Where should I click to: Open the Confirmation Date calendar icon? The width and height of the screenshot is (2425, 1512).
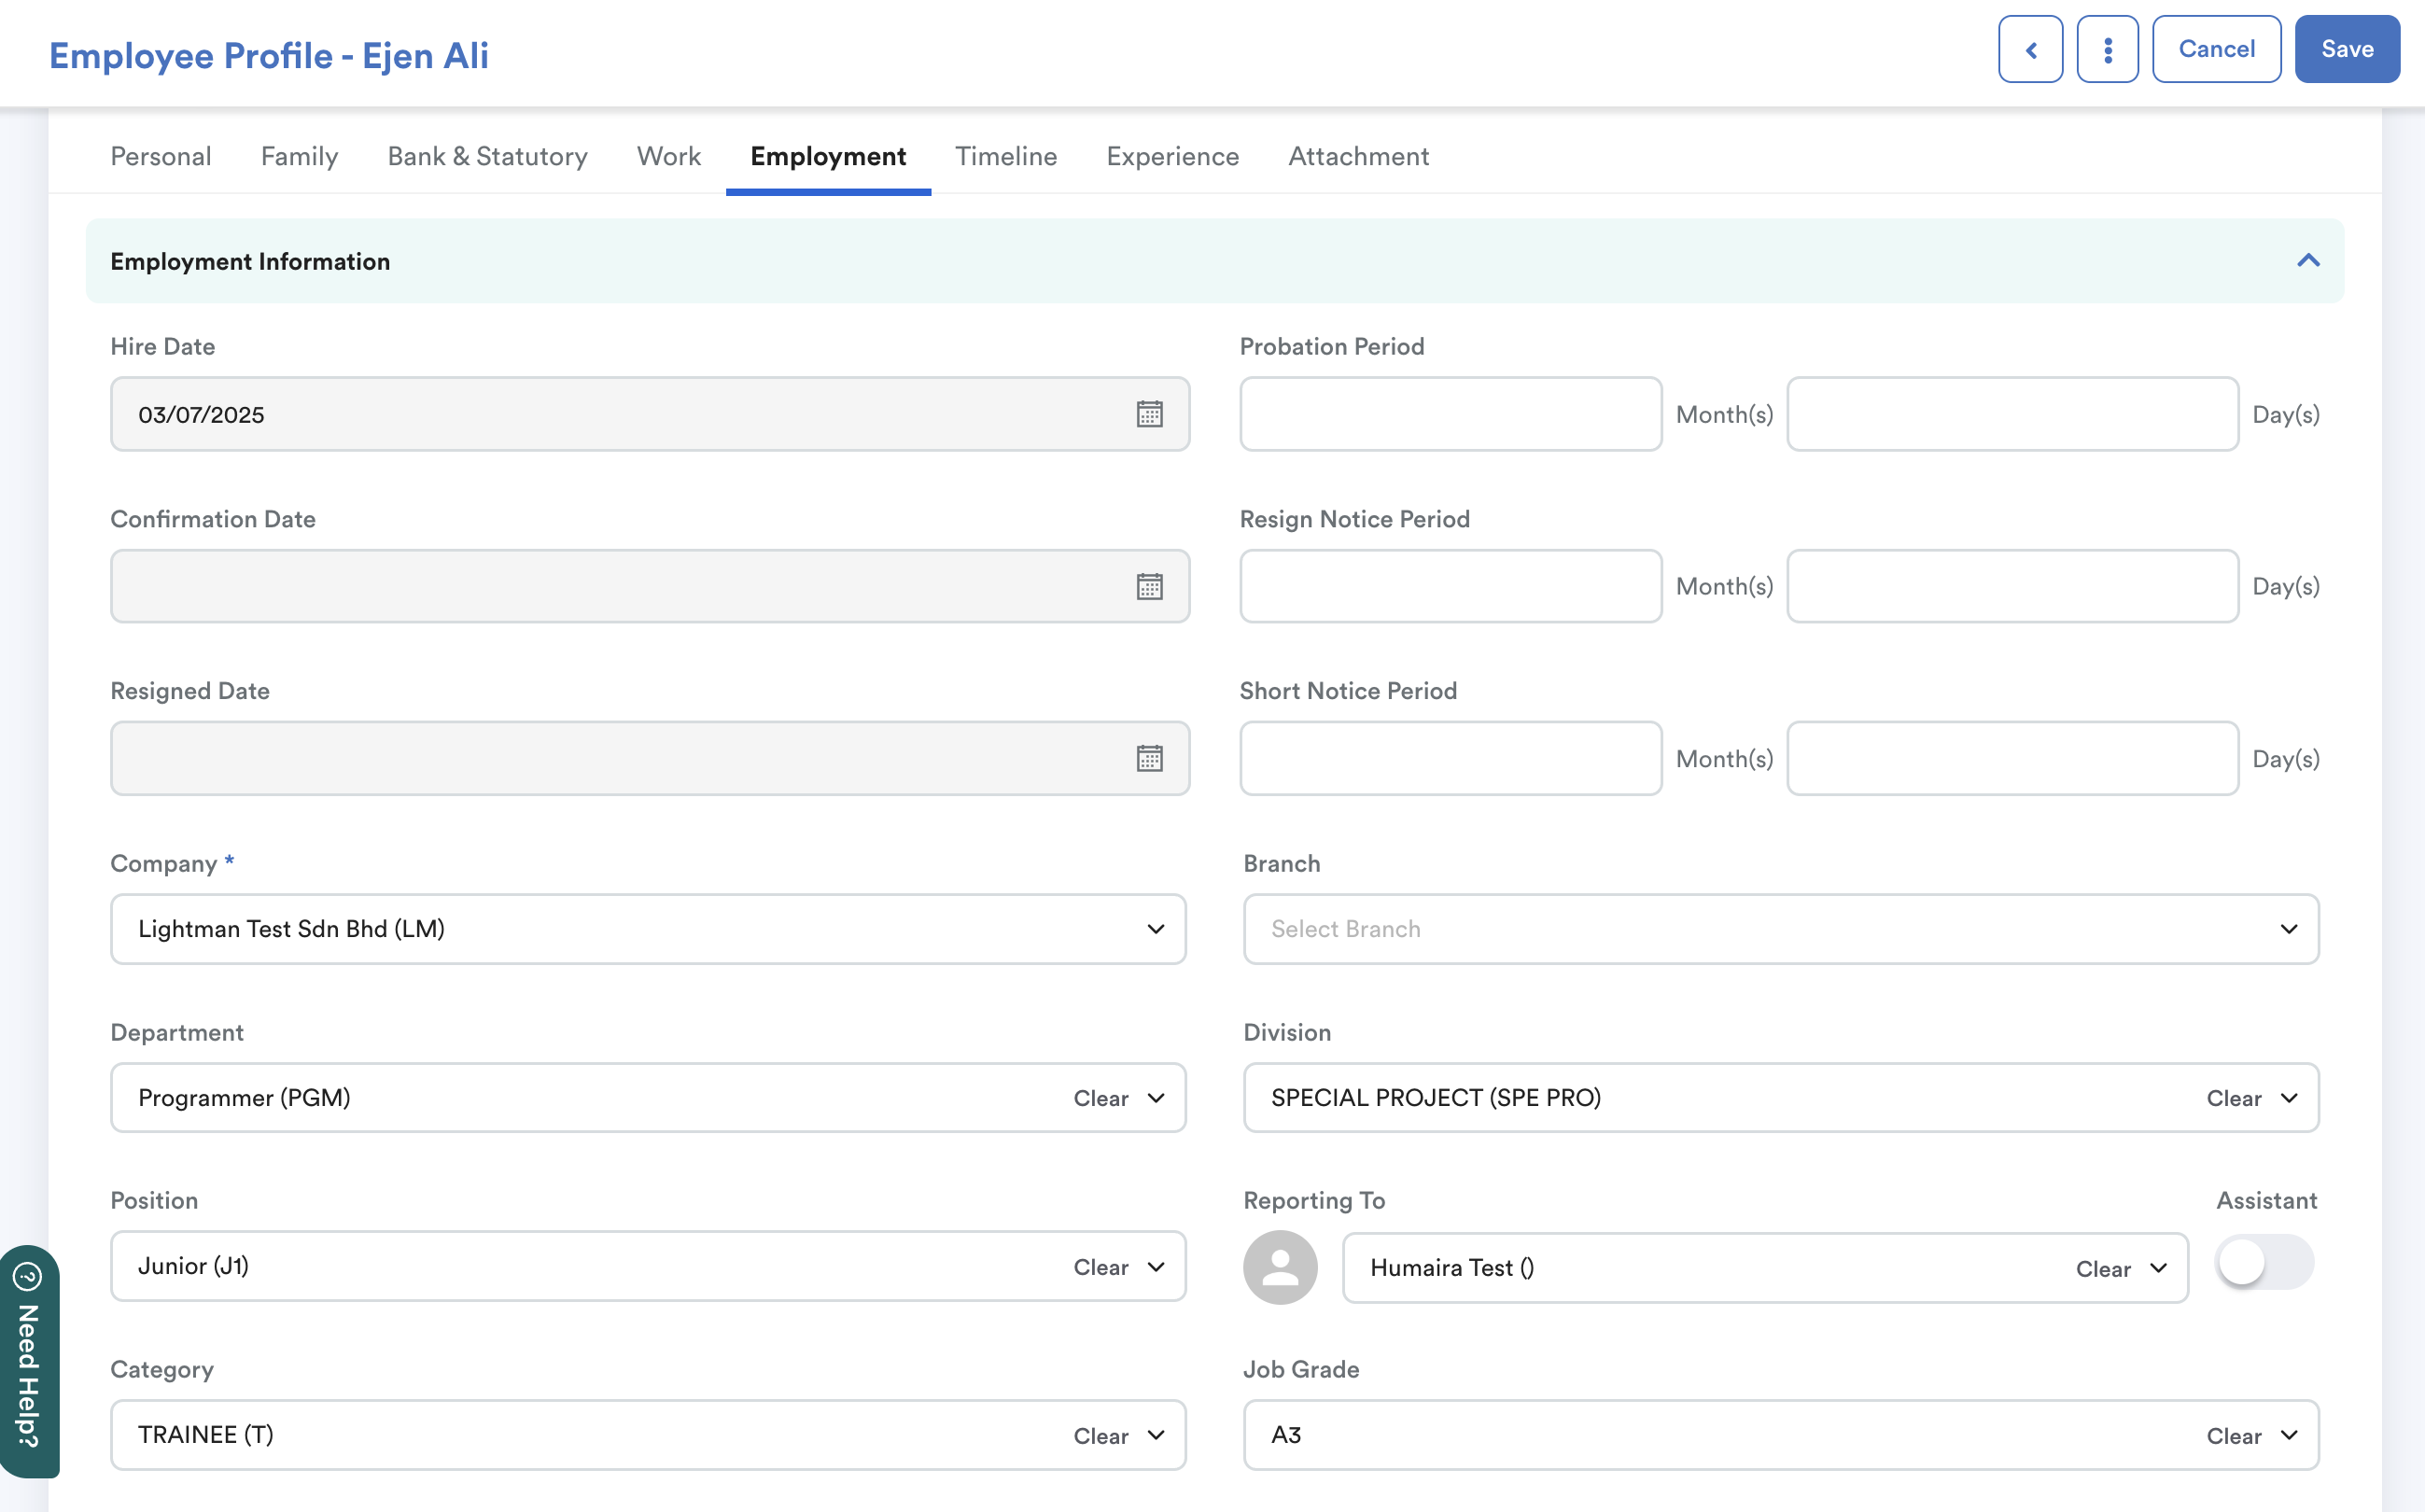click(1149, 586)
